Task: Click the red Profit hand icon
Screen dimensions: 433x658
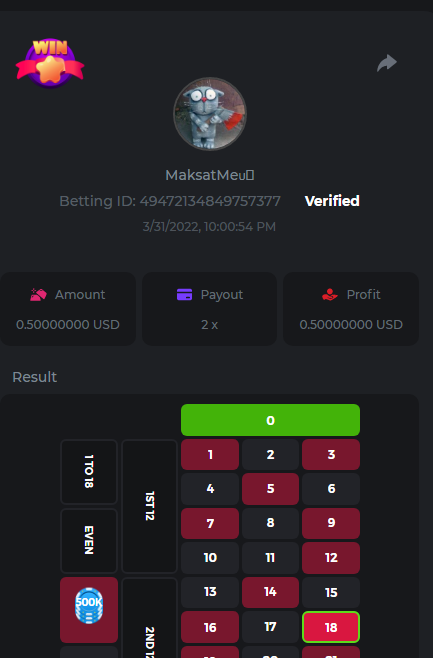Action: click(330, 295)
